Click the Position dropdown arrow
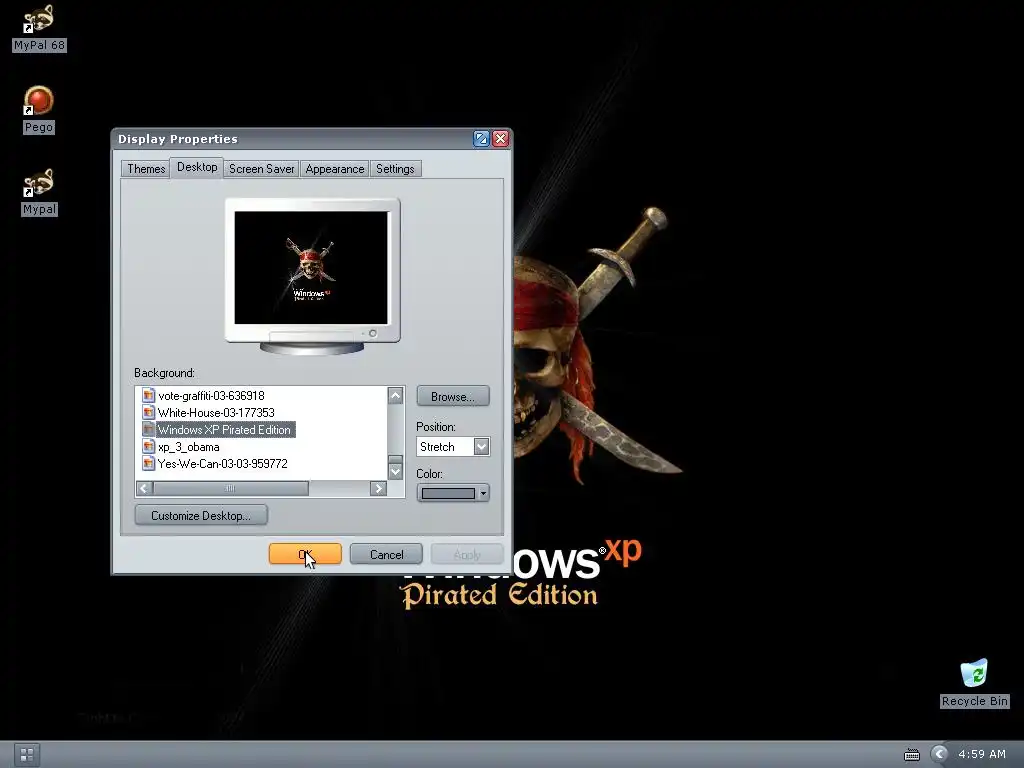 [x=481, y=447]
